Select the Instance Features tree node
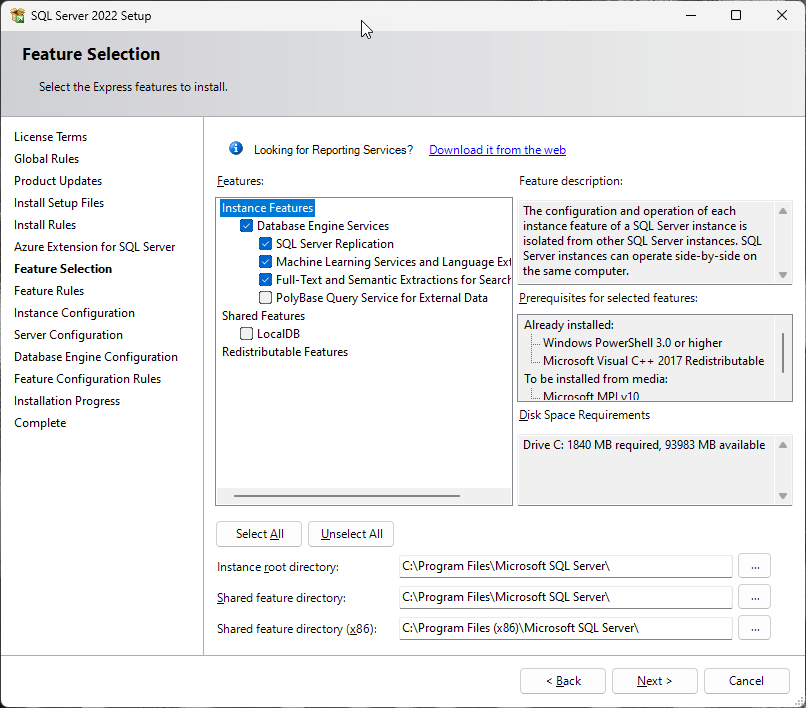 (268, 208)
